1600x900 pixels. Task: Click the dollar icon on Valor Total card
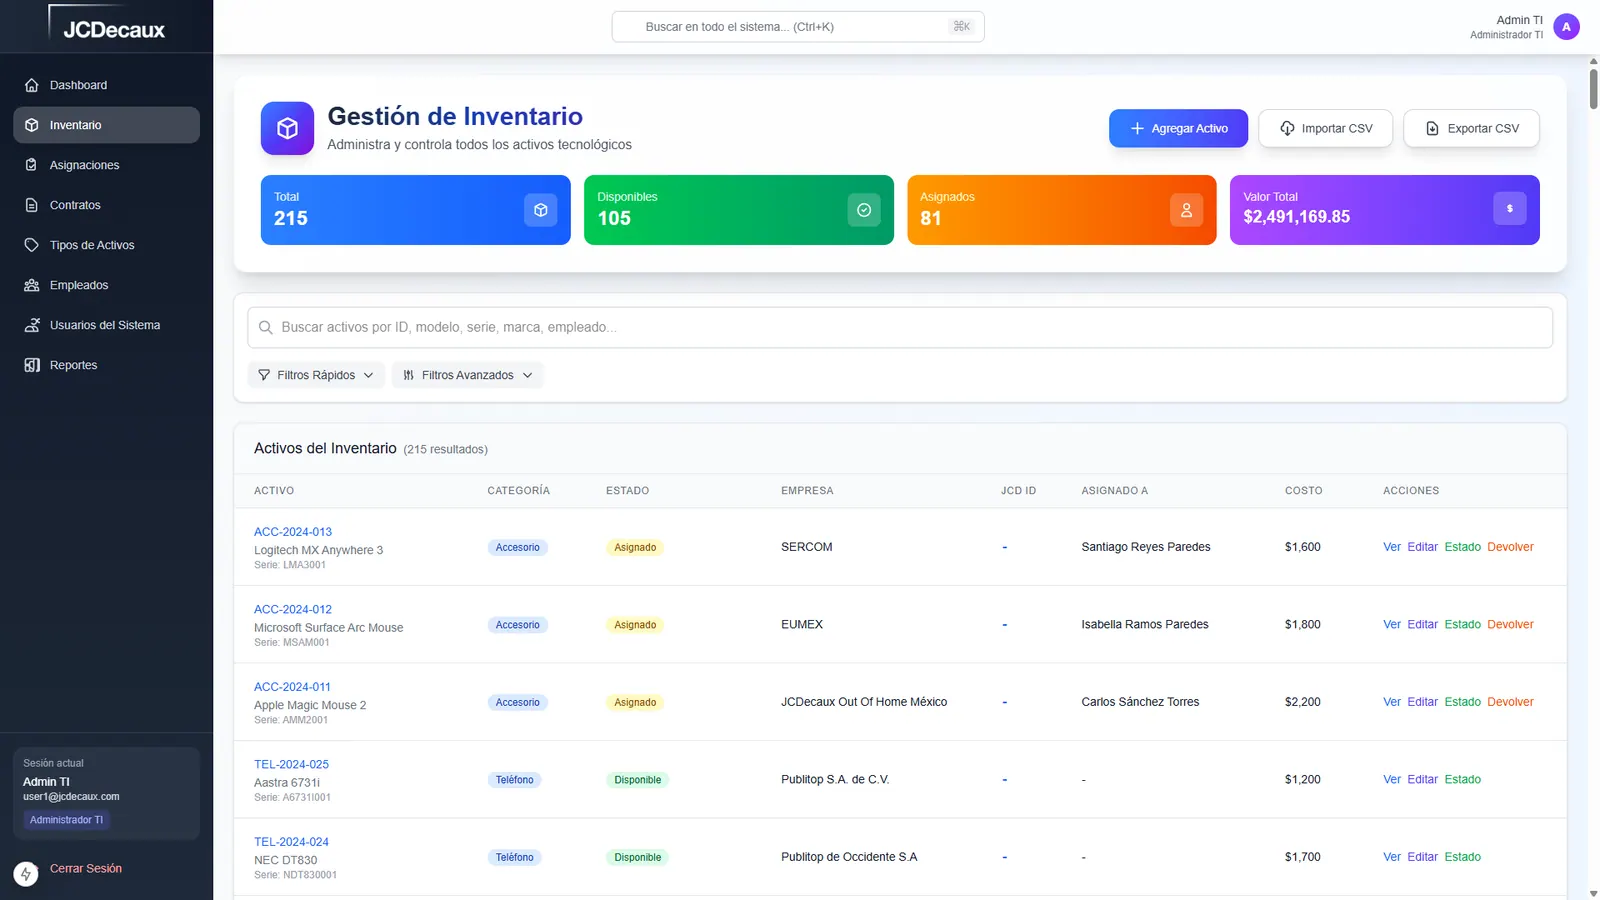click(x=1509, y=209)
